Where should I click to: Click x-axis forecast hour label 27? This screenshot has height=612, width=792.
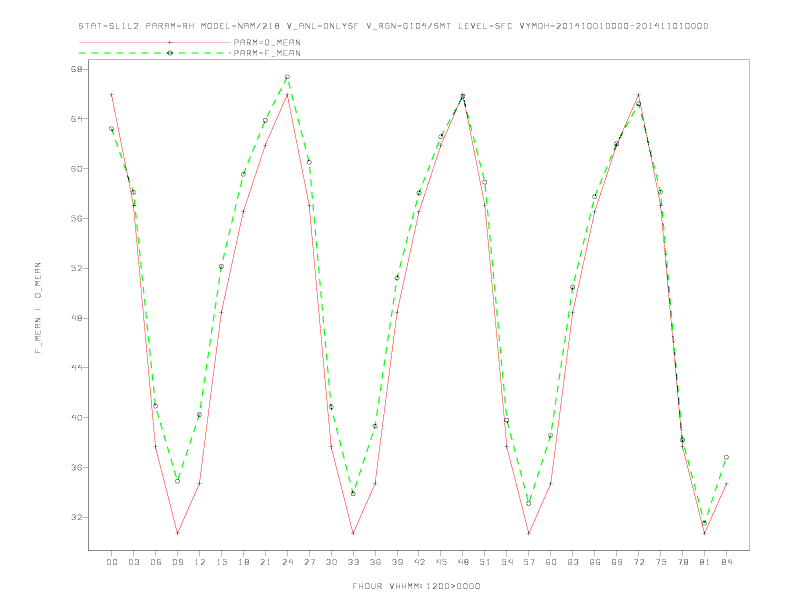click(x=309, y=562)
